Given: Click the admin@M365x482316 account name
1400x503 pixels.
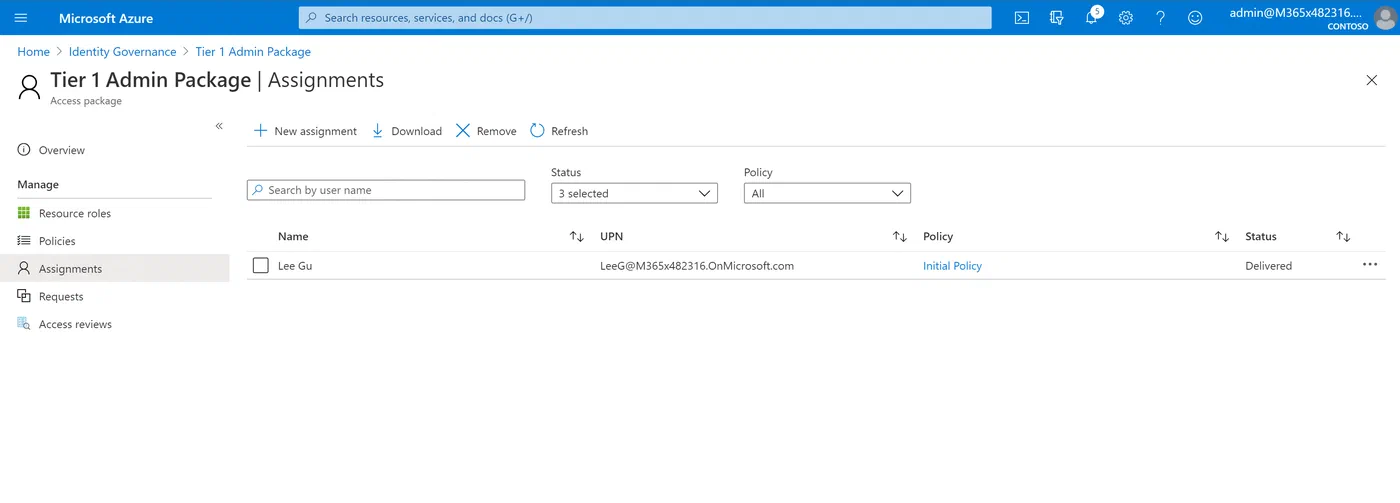Looking at the screenshot, I should 1296,12.
